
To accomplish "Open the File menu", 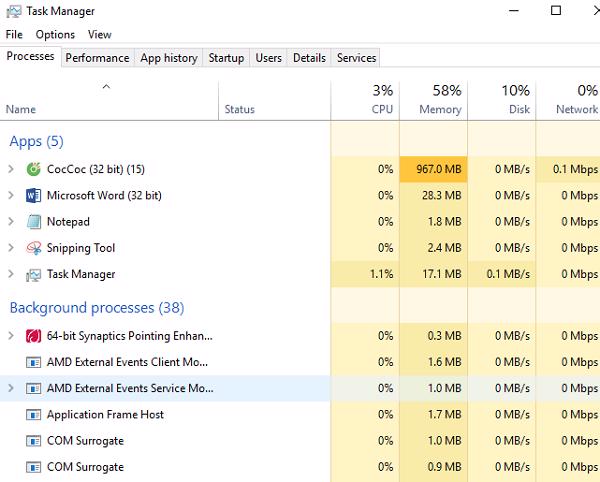I will tap(14, 34).
